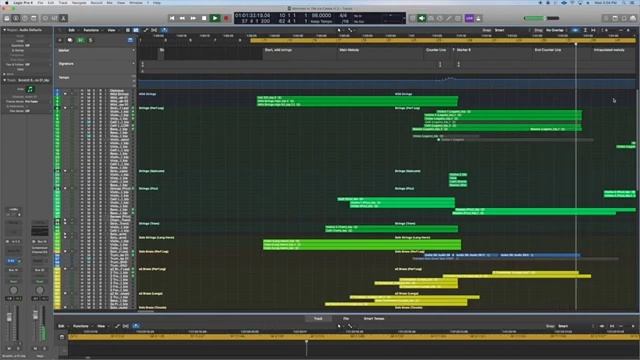640x360 pixels.
Task: Toggle the Metronome click button
Action: (x=478, y=18)
